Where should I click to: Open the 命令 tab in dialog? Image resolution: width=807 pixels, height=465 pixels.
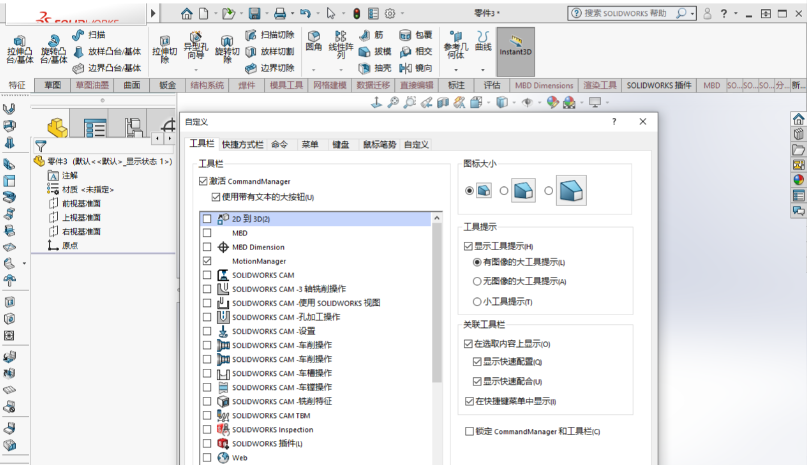(x=279, y=145)
